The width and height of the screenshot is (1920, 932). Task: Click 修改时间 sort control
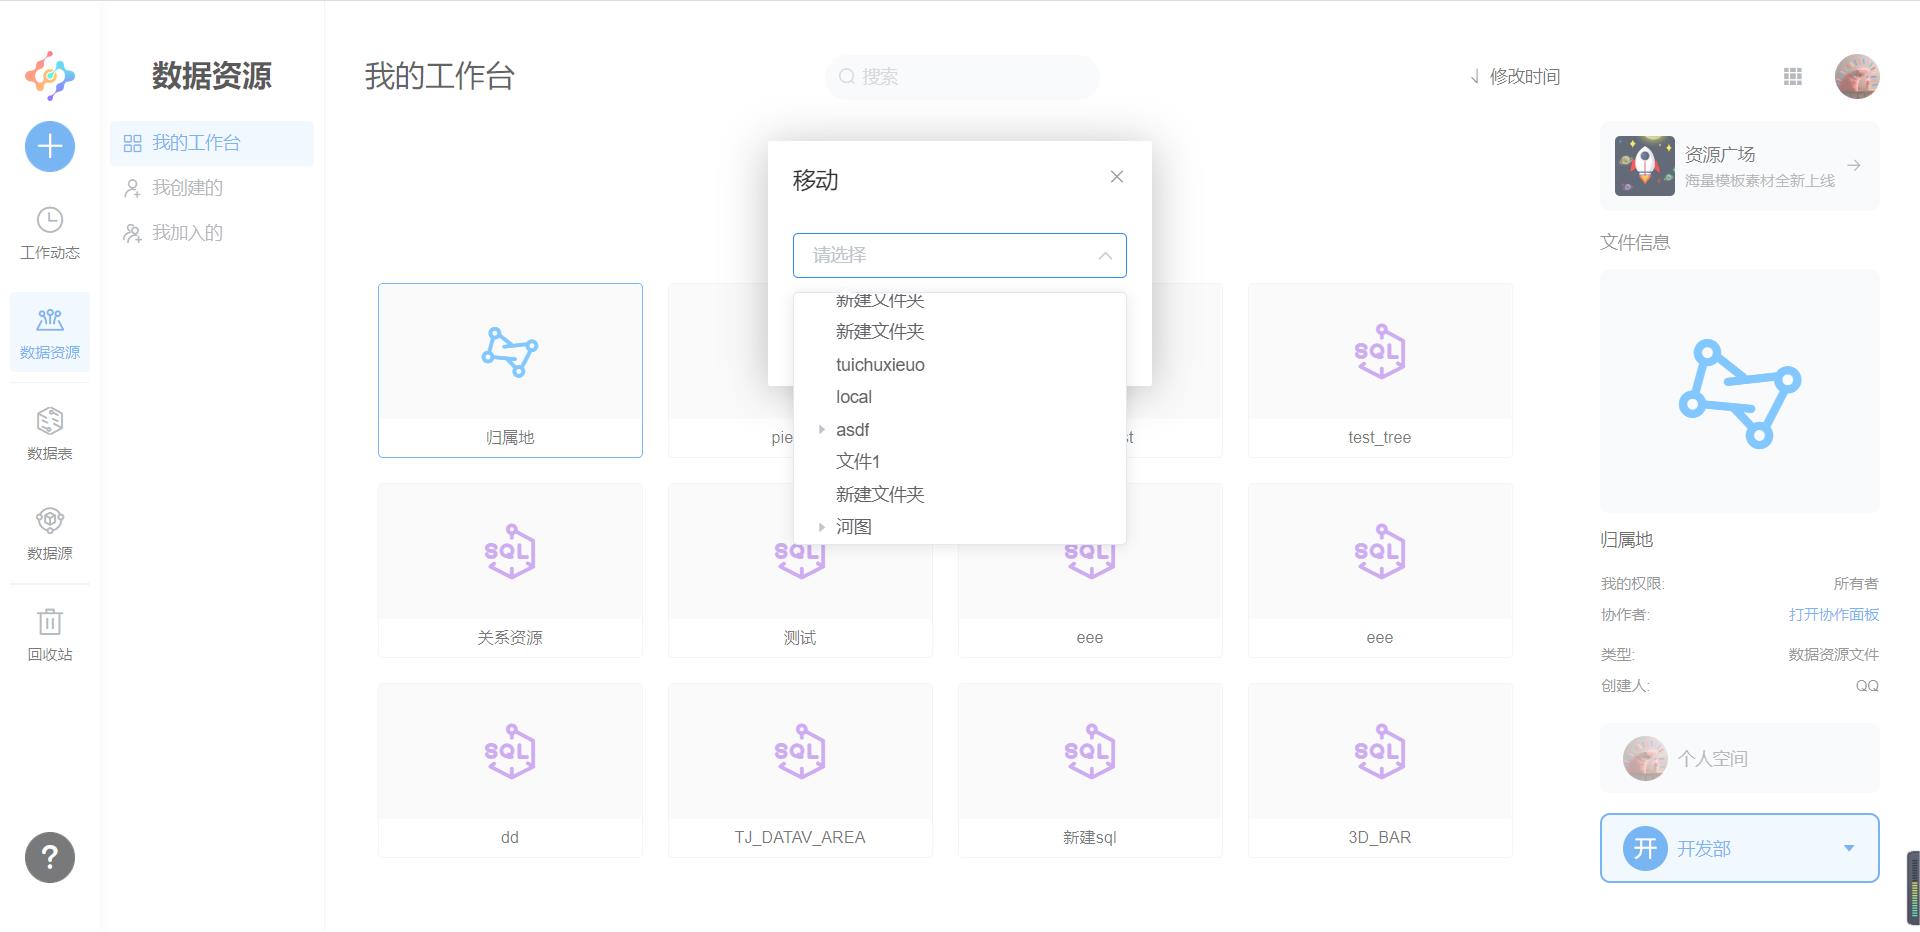1515,76
